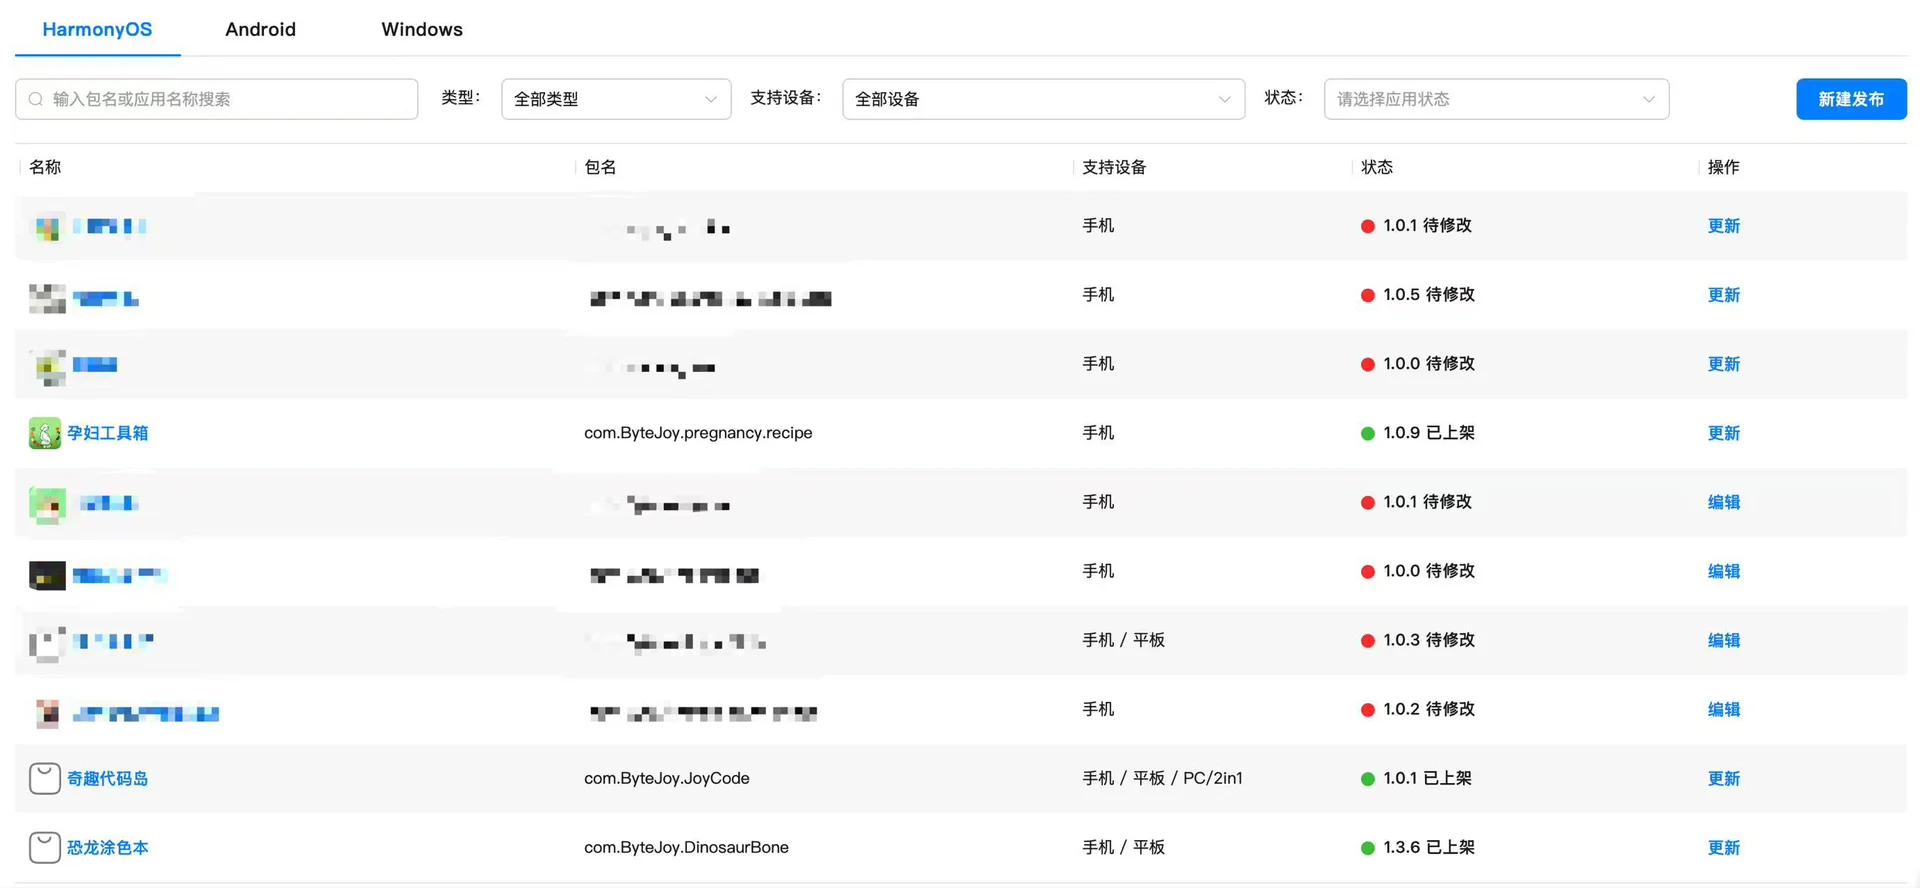Click package name com.ByteJoy.JoyCode

click(667, 778)
